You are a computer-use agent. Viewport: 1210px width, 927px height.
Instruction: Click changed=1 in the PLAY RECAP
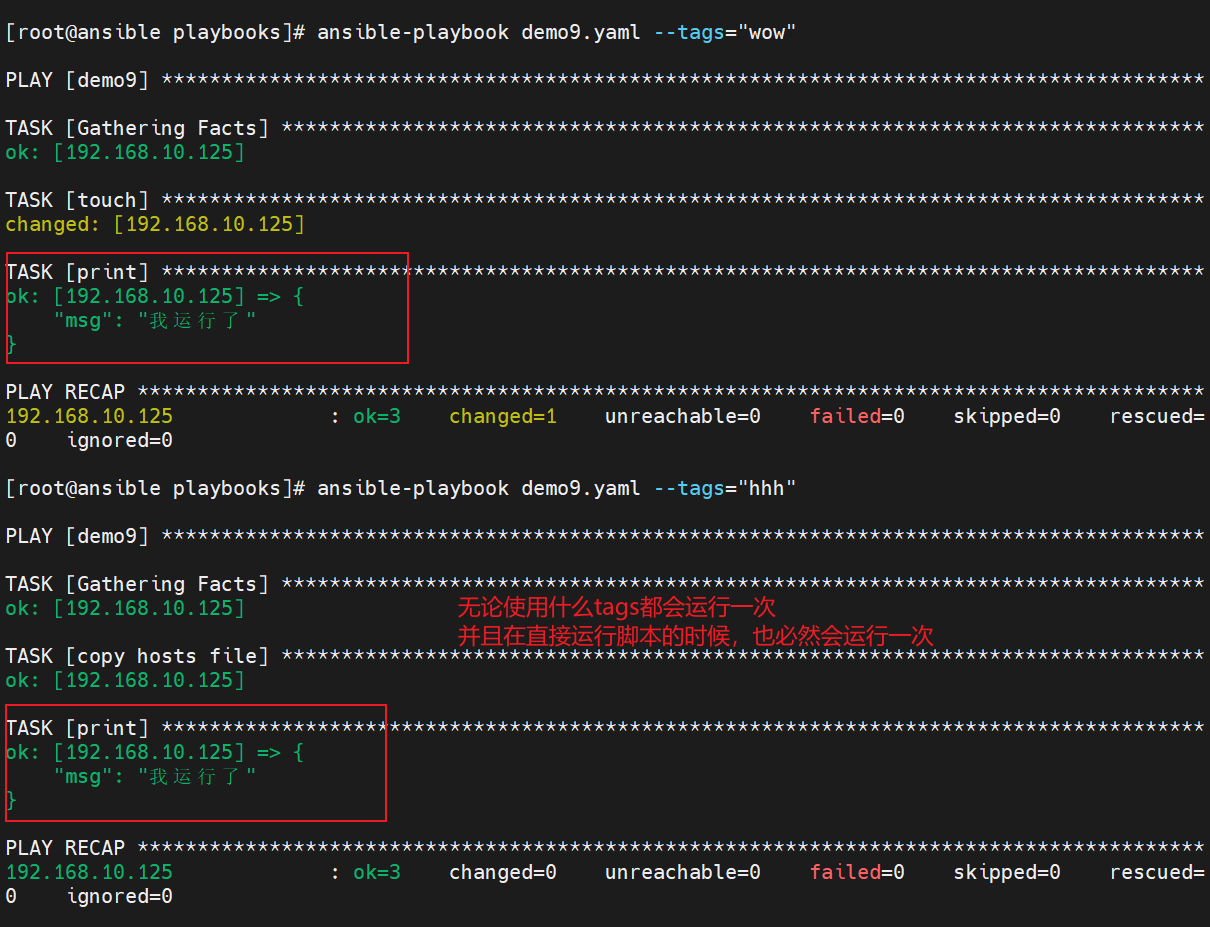click(503, 416)
